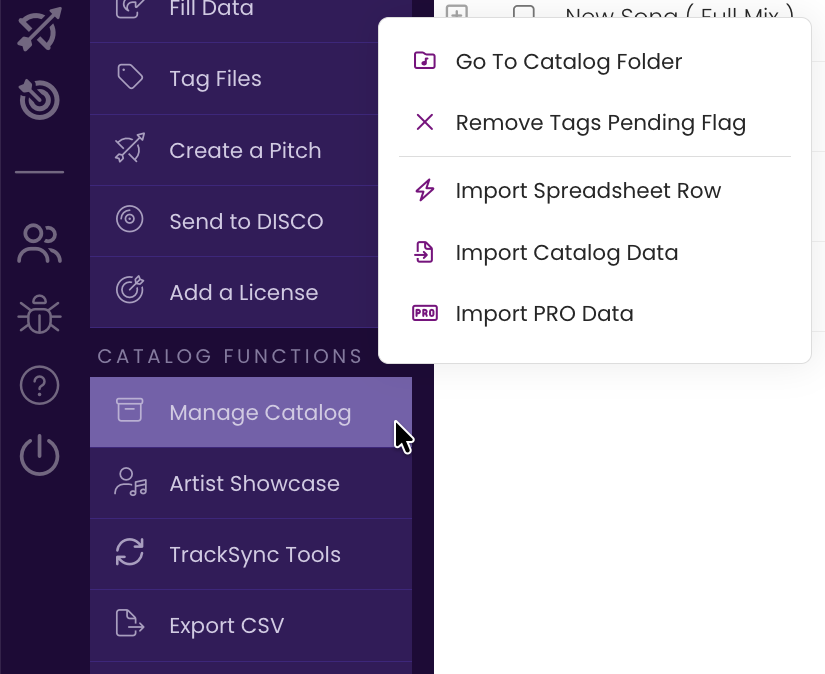Image resolution: width=825 pixels, height=674 pixels.
Task: Open the help question mark icon
Action: [39, 385]
